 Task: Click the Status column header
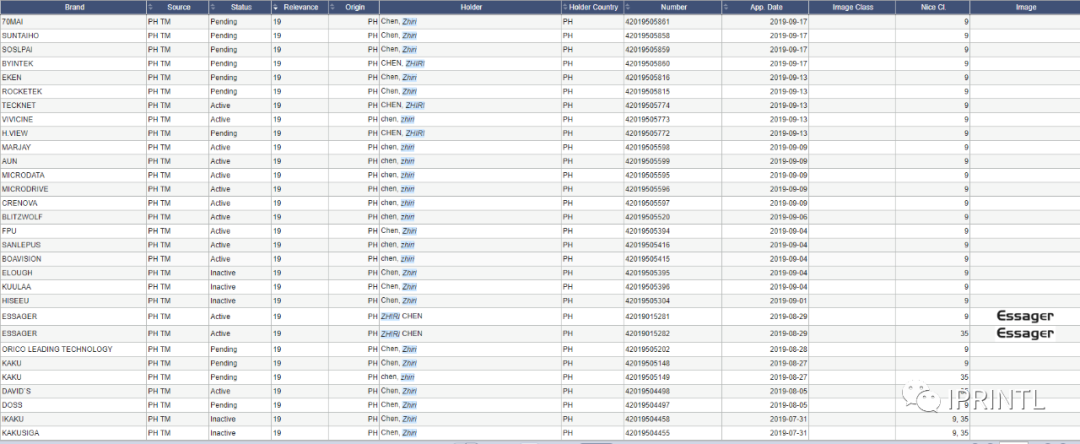[x=240, y=7]
